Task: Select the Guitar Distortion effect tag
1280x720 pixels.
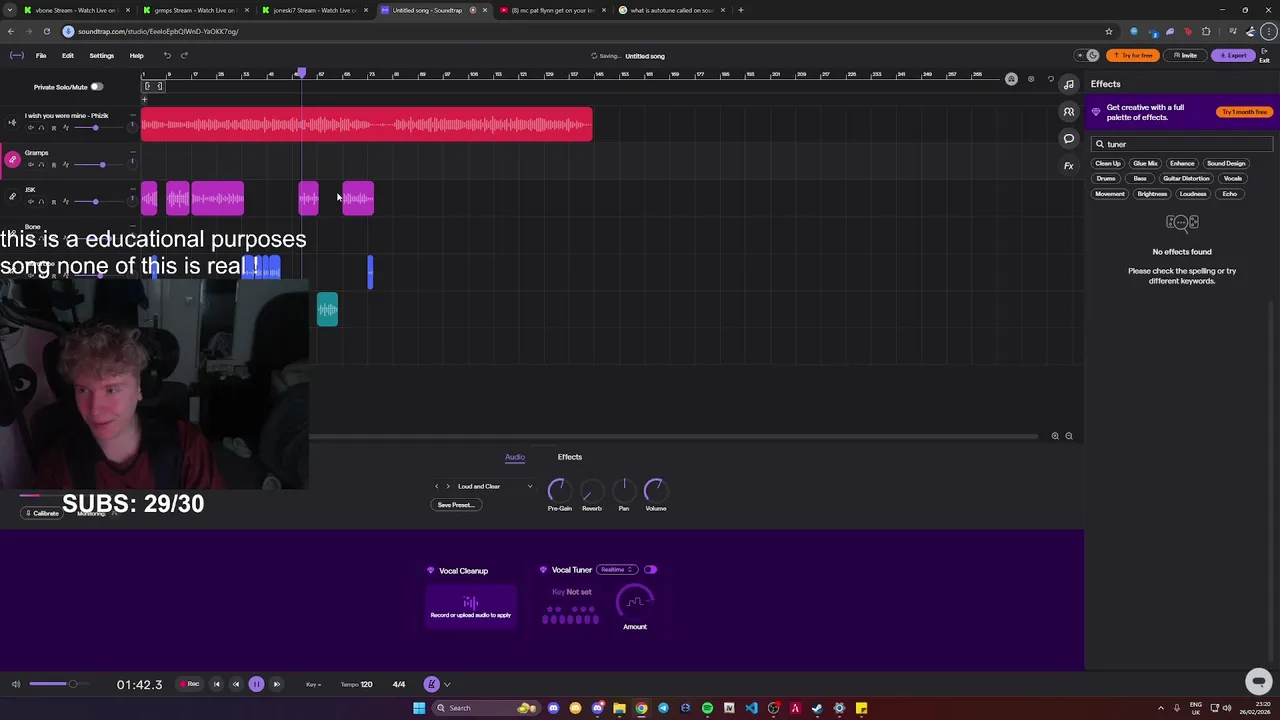Action: [1186, 178]
